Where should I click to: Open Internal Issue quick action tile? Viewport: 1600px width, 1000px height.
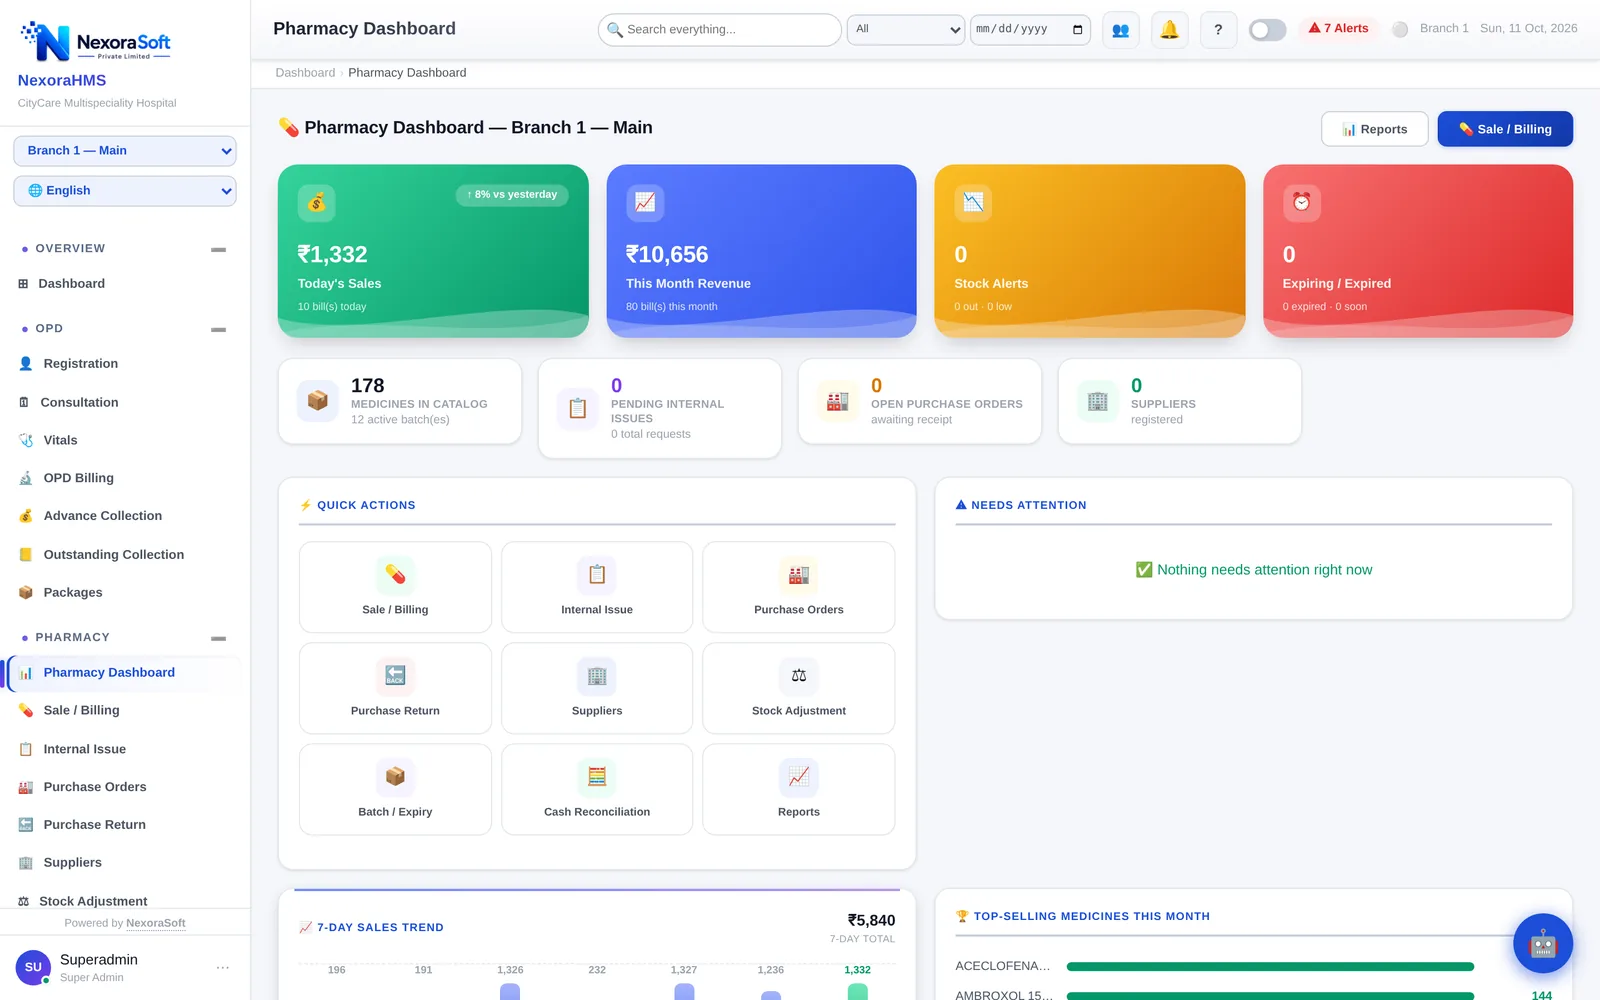[597, 587]
